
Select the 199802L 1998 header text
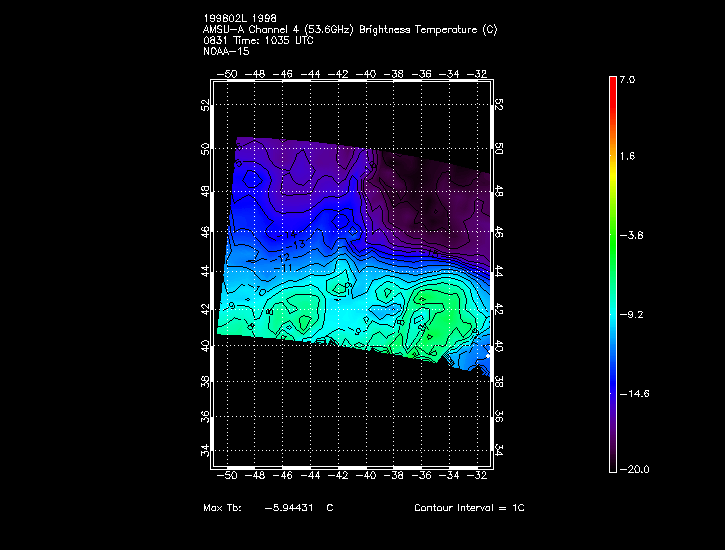tap(240, 19)
